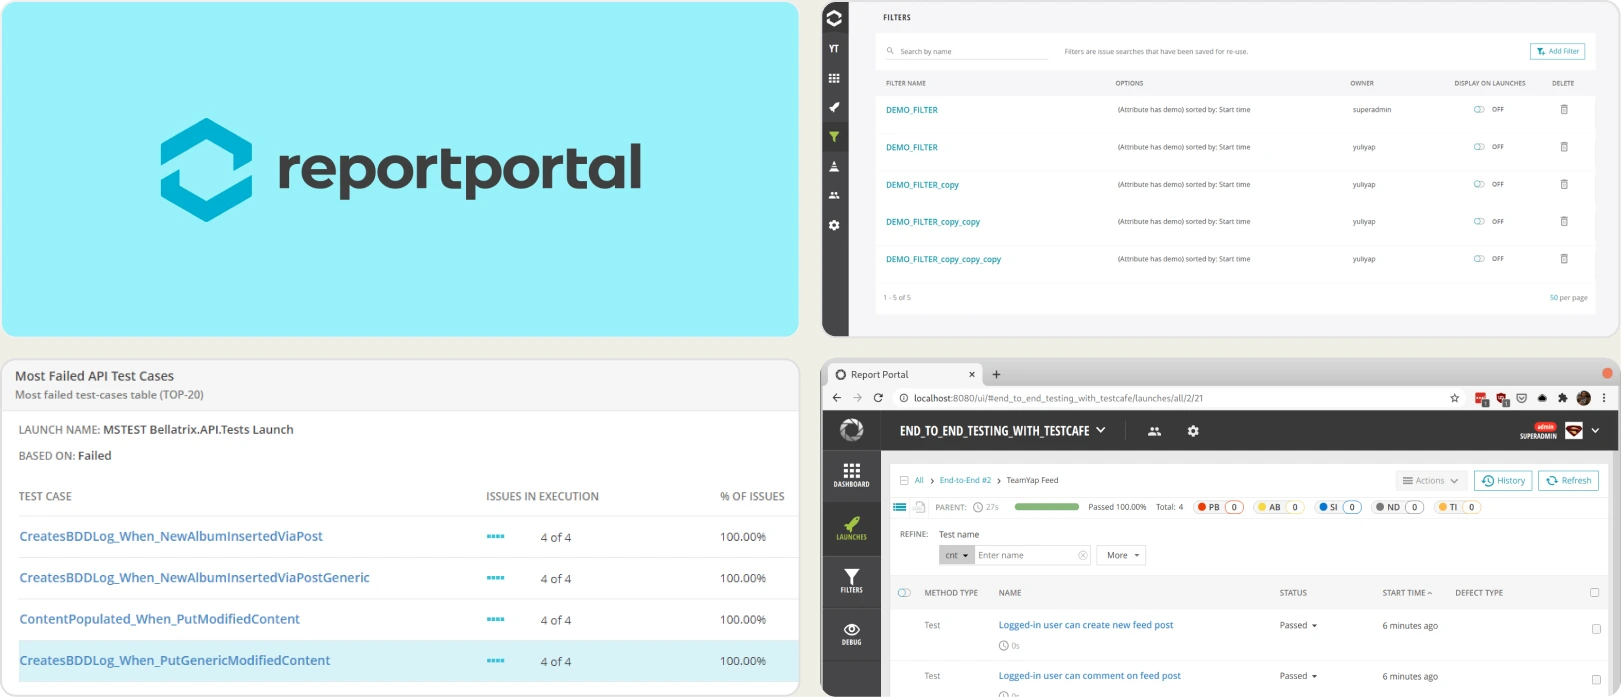Viewport: 1621px width, 697px height.
Task: Open FILTERS funnel in browser window sidebar
Action: pyautogui.click(x=851, y=581)
